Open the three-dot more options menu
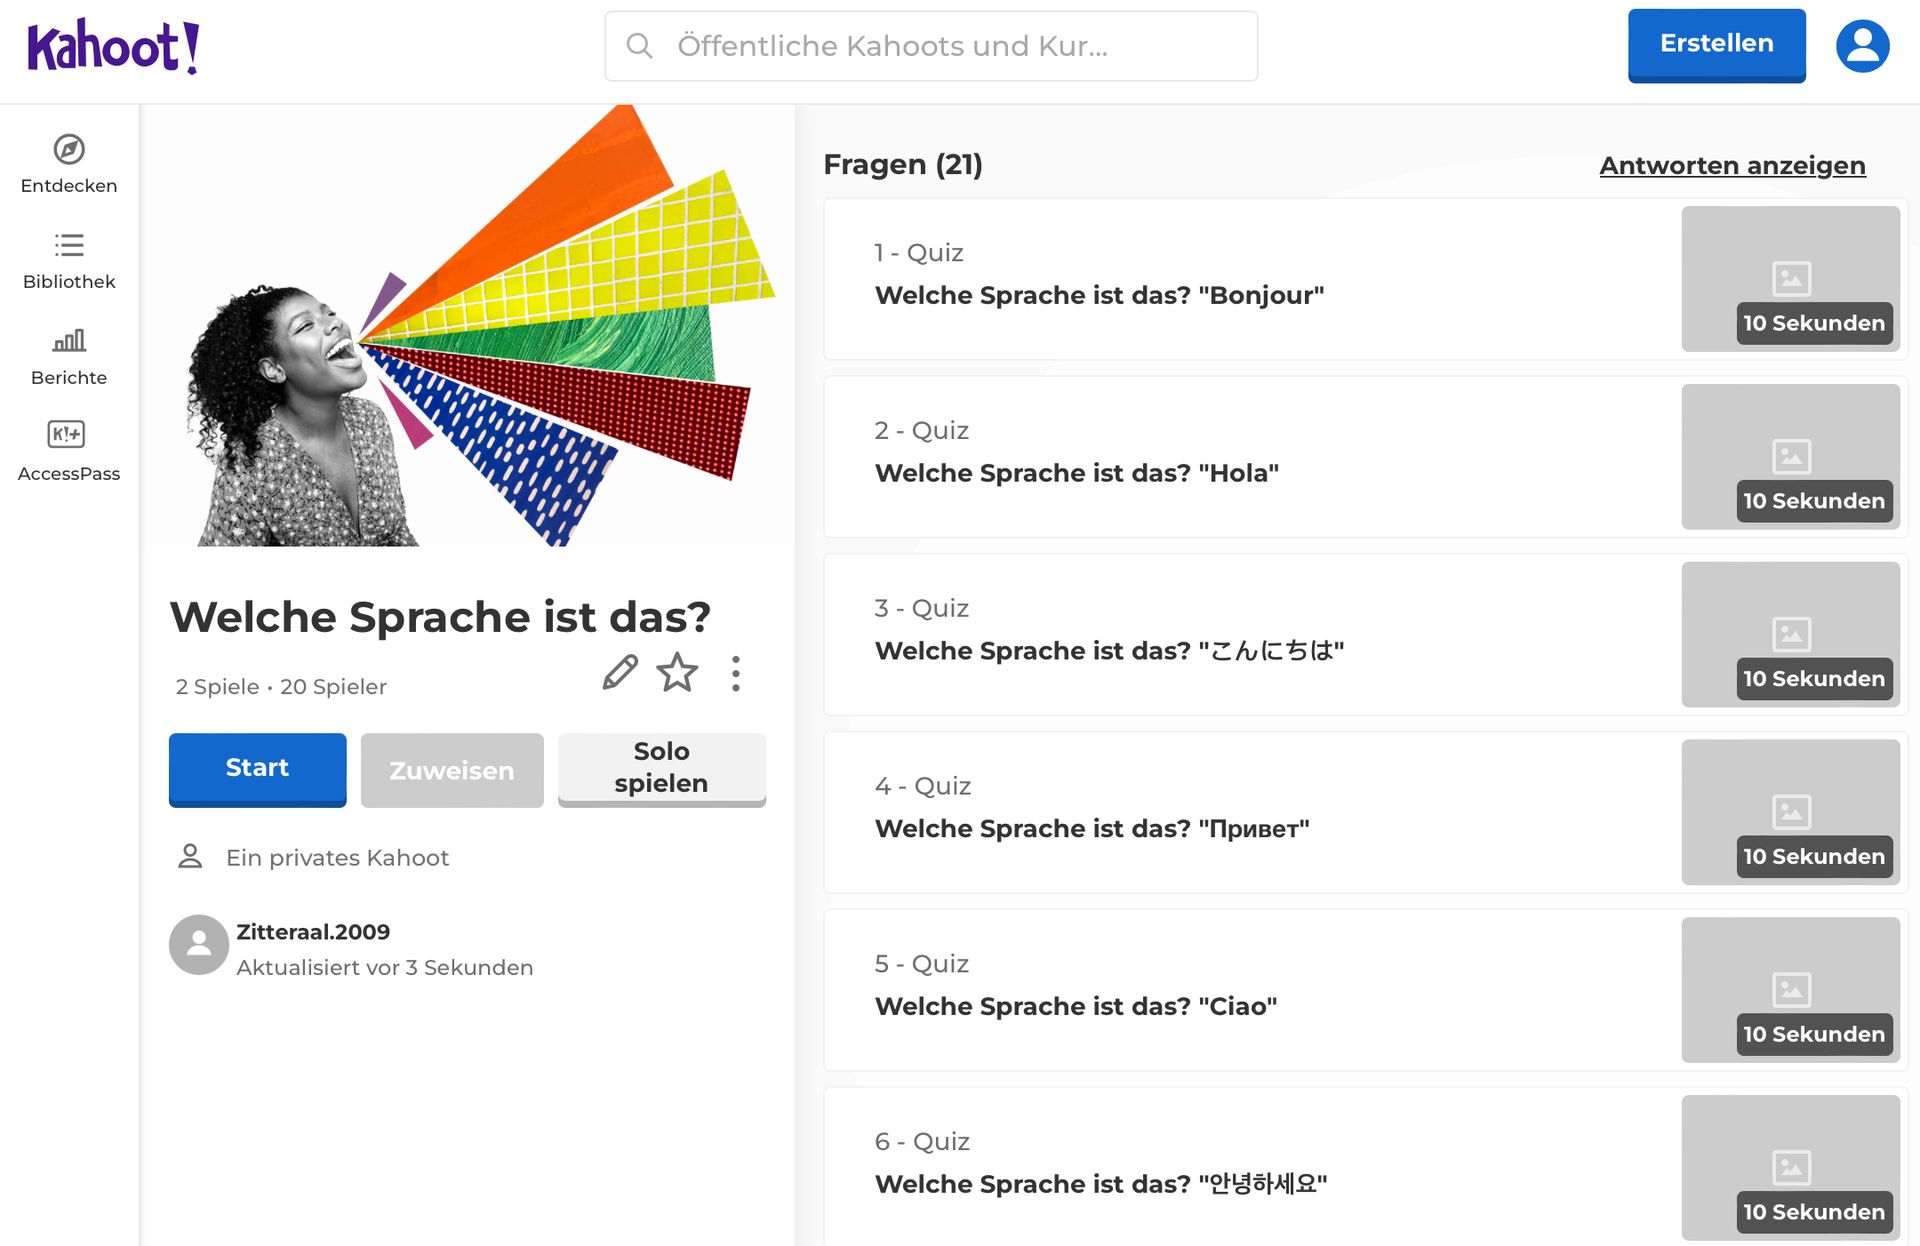Screen dimensions: 1920x1246 pos(736,674)
